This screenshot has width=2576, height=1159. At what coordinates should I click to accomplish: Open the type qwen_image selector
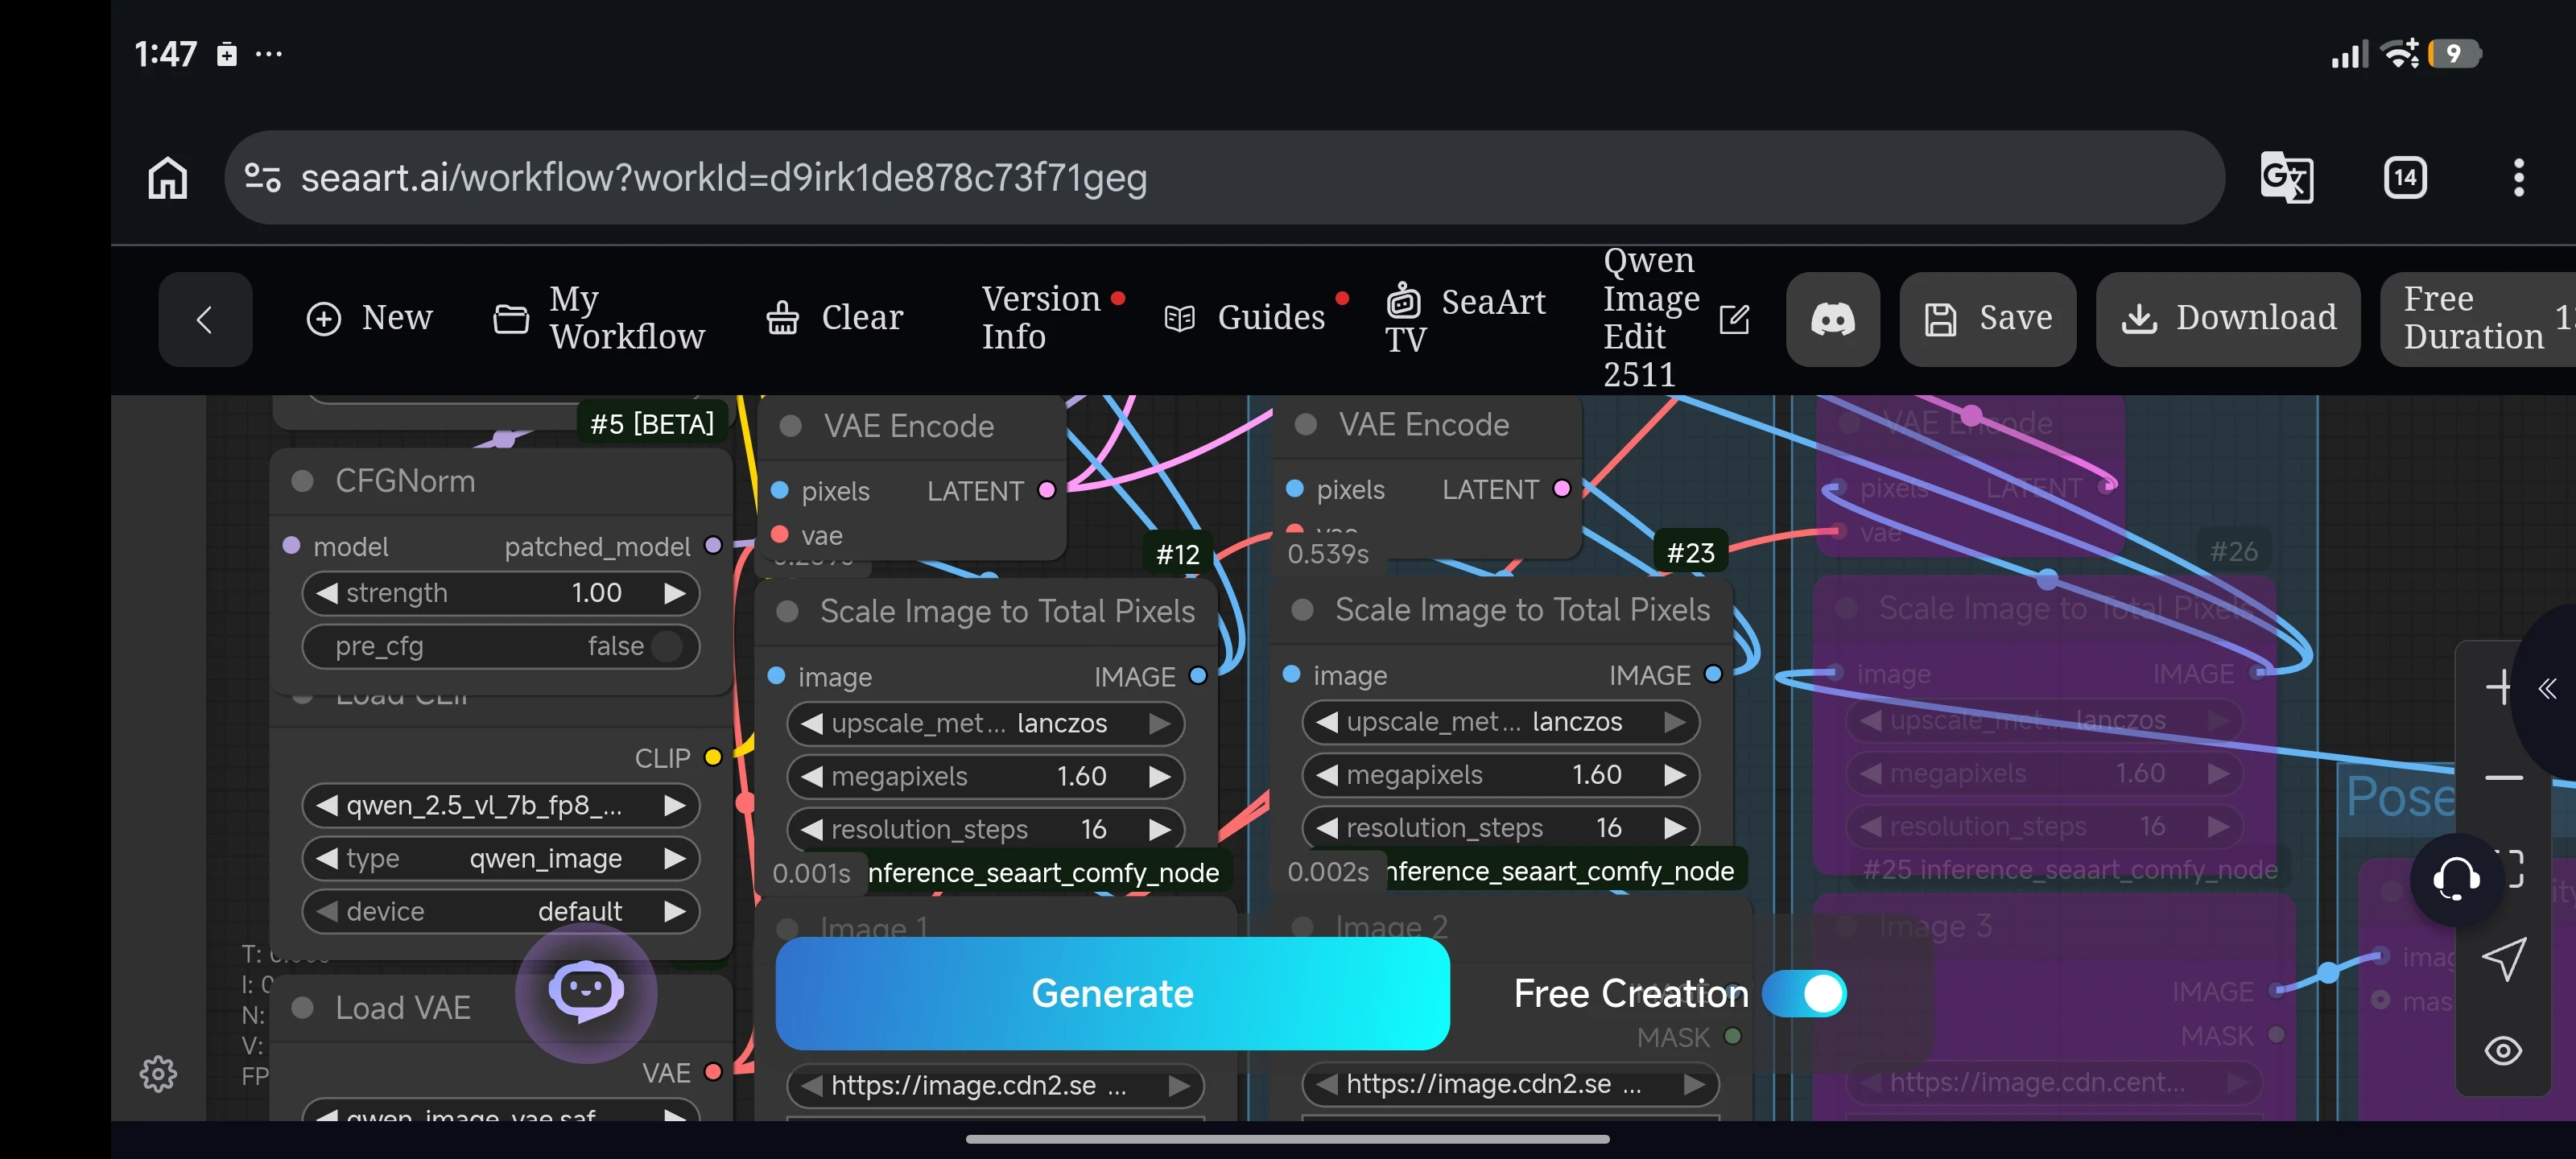coord(501,858)
